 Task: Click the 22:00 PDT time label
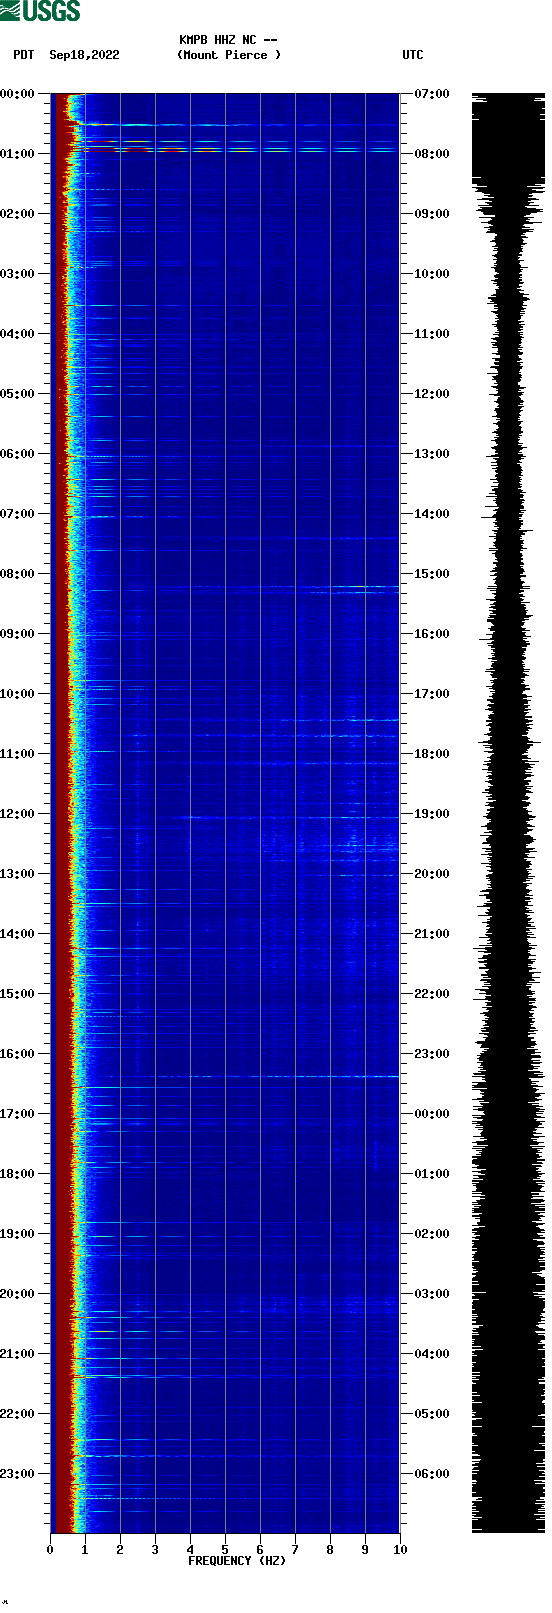18,1414
